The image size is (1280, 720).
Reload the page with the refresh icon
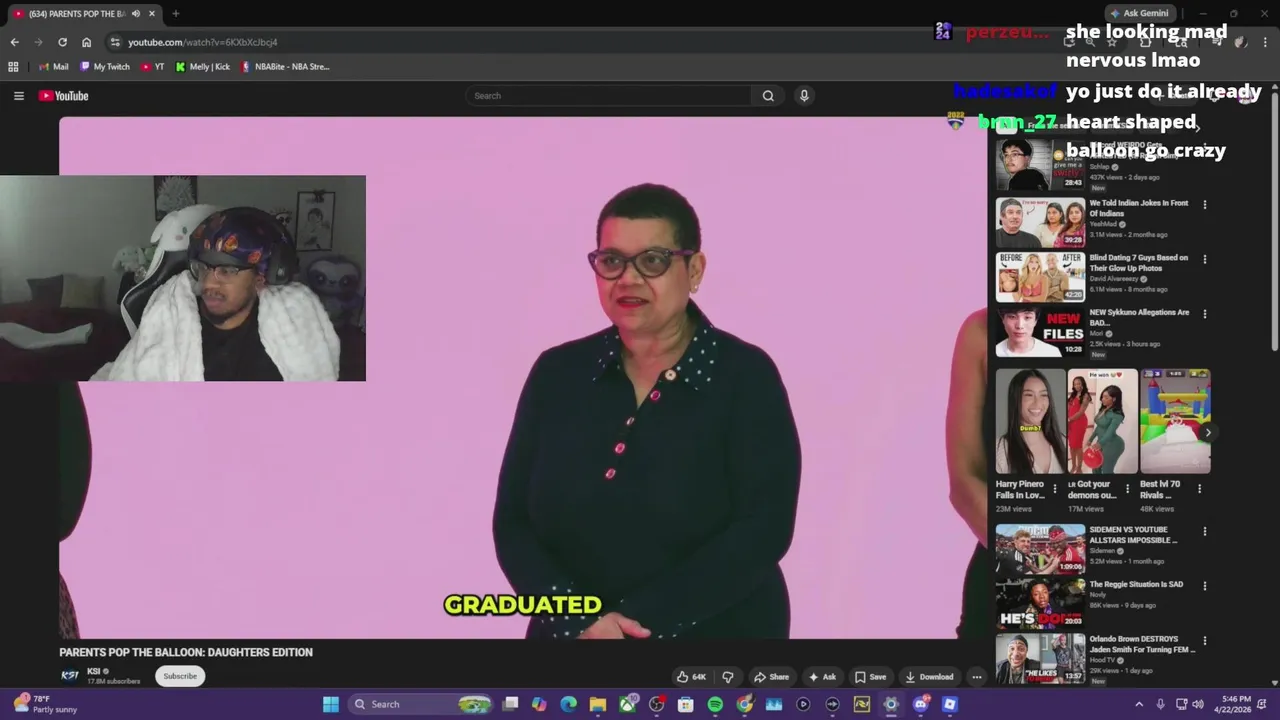62,42
